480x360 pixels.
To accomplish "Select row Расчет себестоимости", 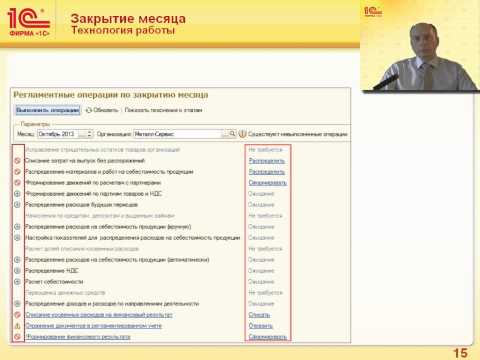I will (54, 282).
